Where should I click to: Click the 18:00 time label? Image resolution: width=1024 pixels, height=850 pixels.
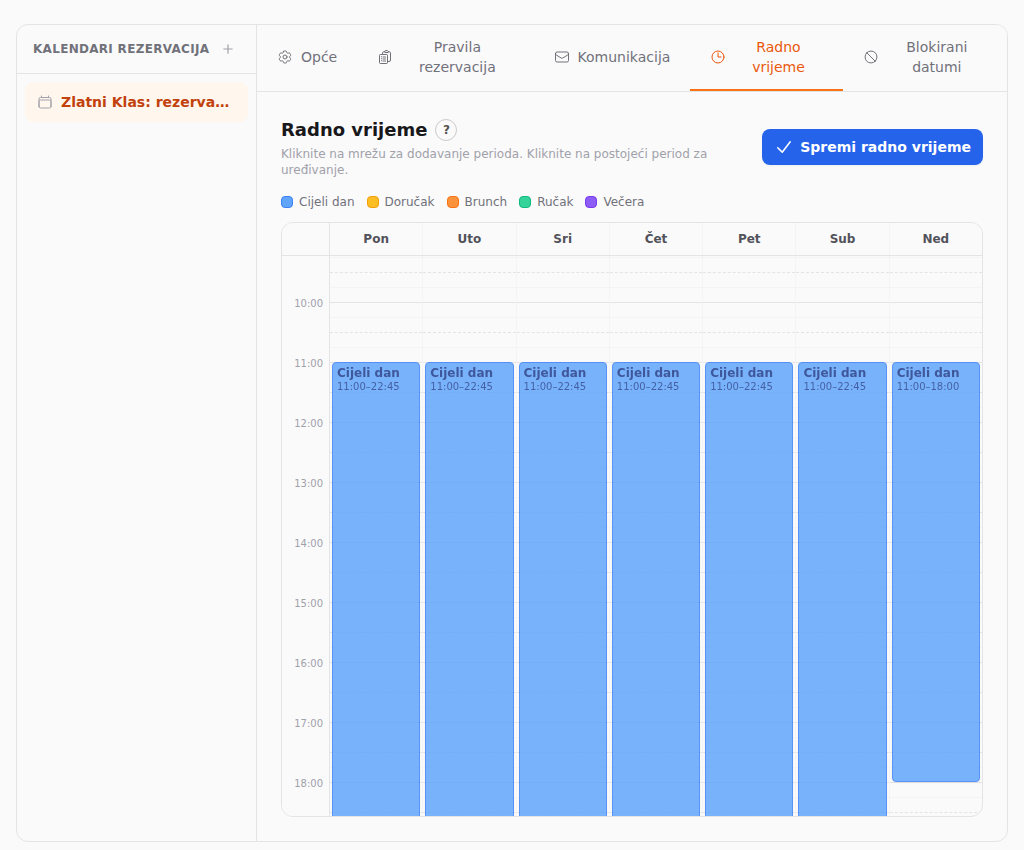tap(308, 783)
